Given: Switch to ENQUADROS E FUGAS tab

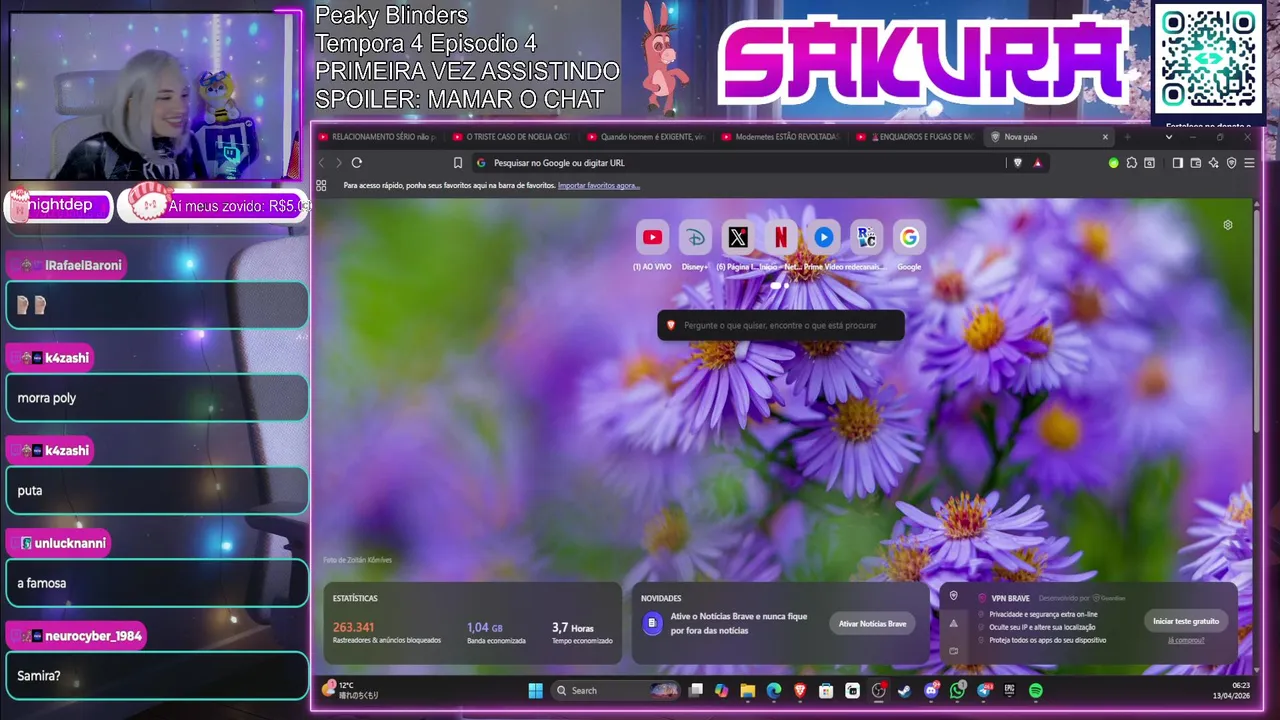Looking at the screenshot, I should tap(915, 137).
